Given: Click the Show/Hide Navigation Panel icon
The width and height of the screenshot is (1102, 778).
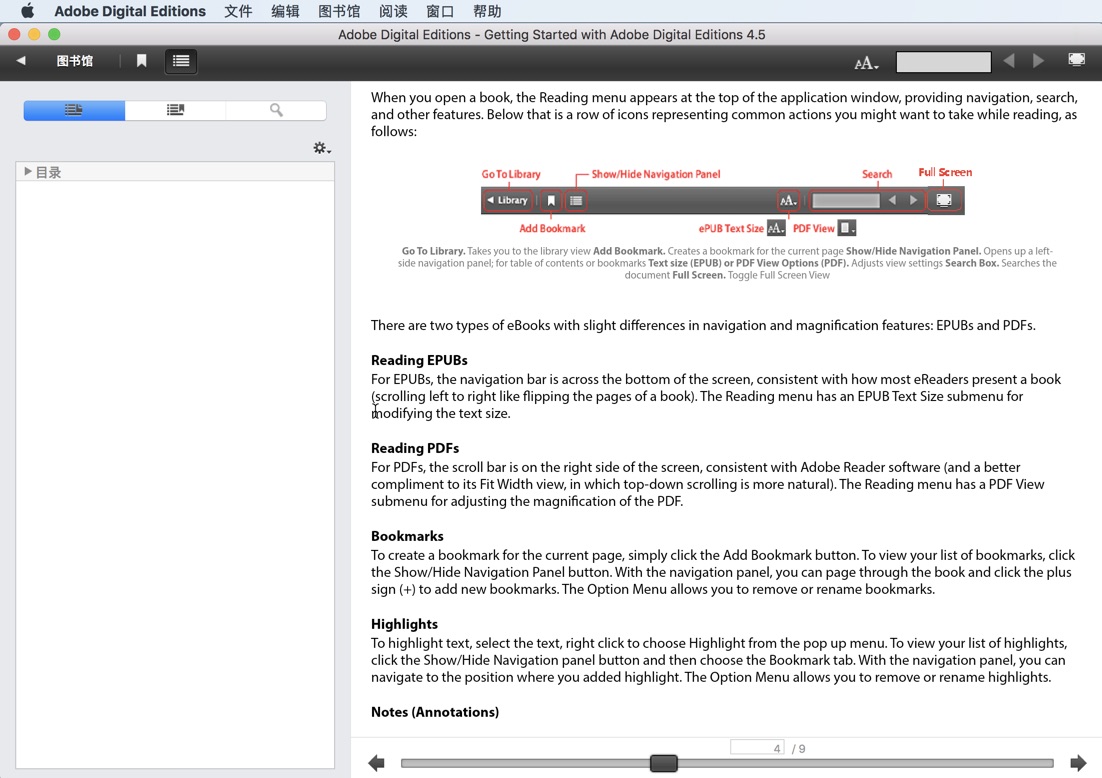Looking at the screenshot, I should pos(181,60).
